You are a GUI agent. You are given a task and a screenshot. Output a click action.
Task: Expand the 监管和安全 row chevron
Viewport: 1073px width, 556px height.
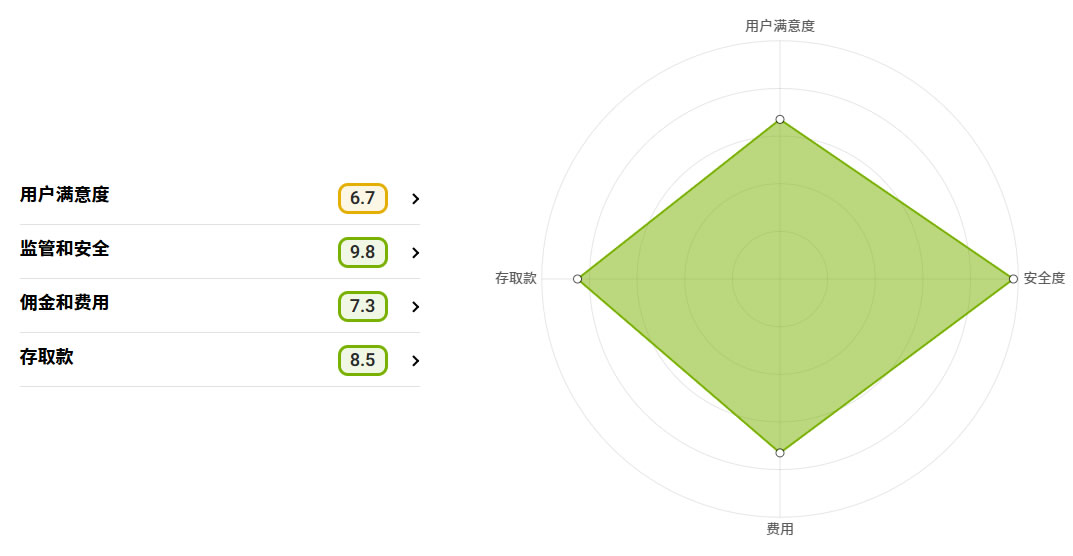415,253
